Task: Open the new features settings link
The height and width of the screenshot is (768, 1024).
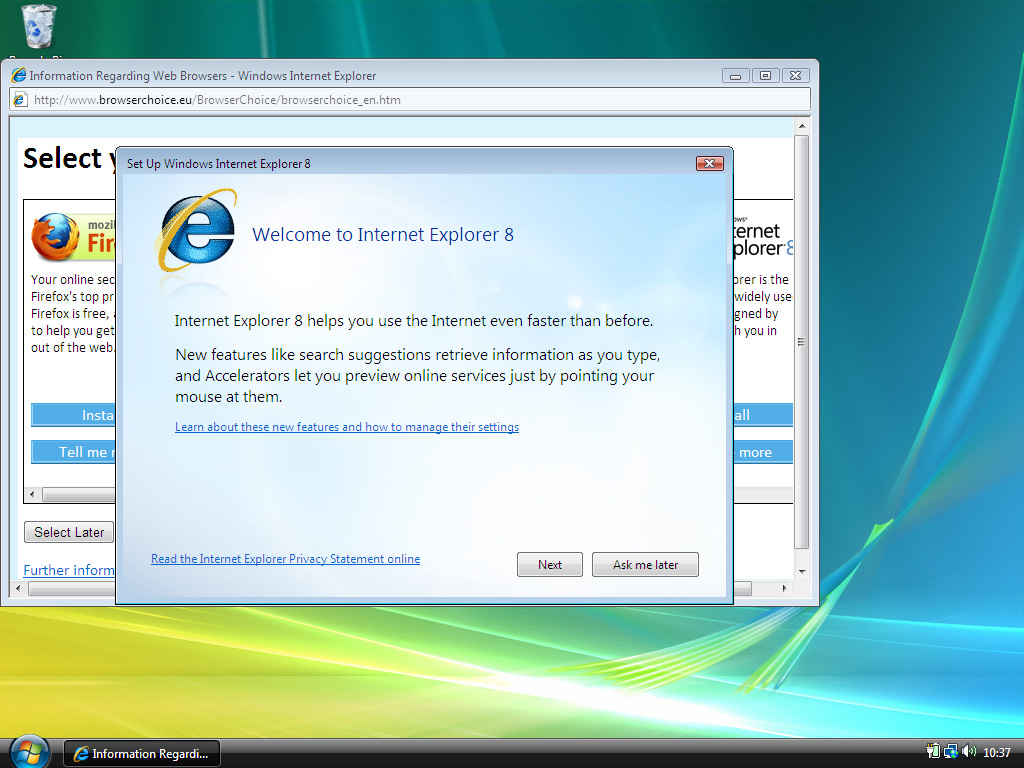Action: coord(347,427)
